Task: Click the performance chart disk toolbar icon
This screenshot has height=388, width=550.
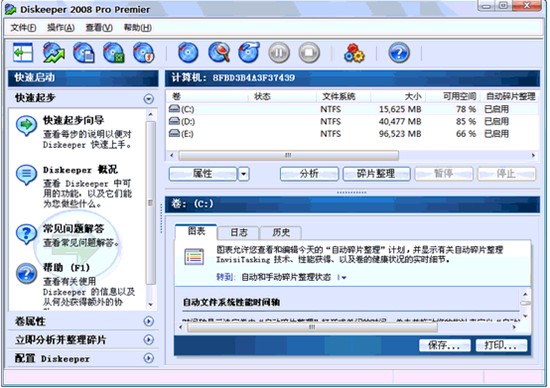Action: coord(54,53)
